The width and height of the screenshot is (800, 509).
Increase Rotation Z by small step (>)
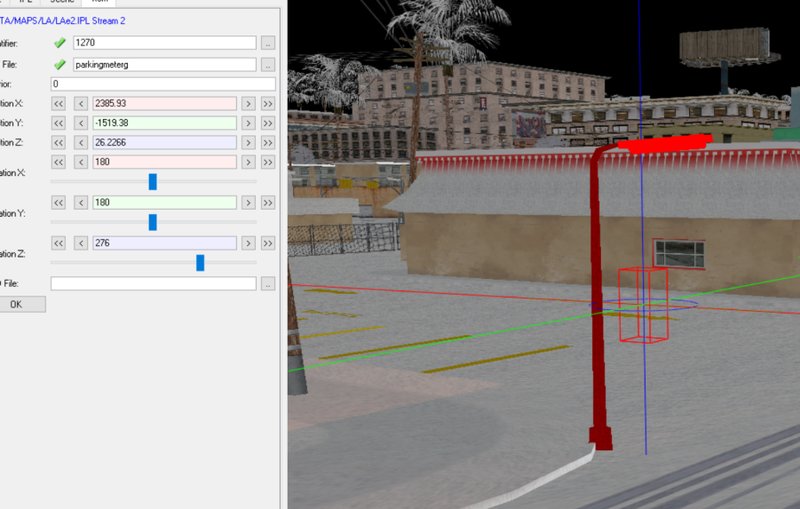point(248,243)
